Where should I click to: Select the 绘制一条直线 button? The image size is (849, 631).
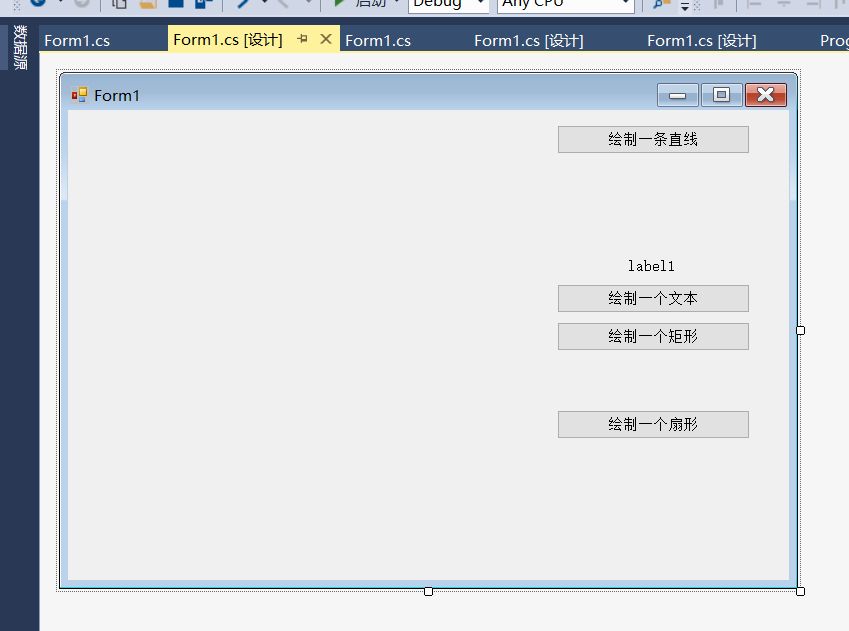pos(653,140)
